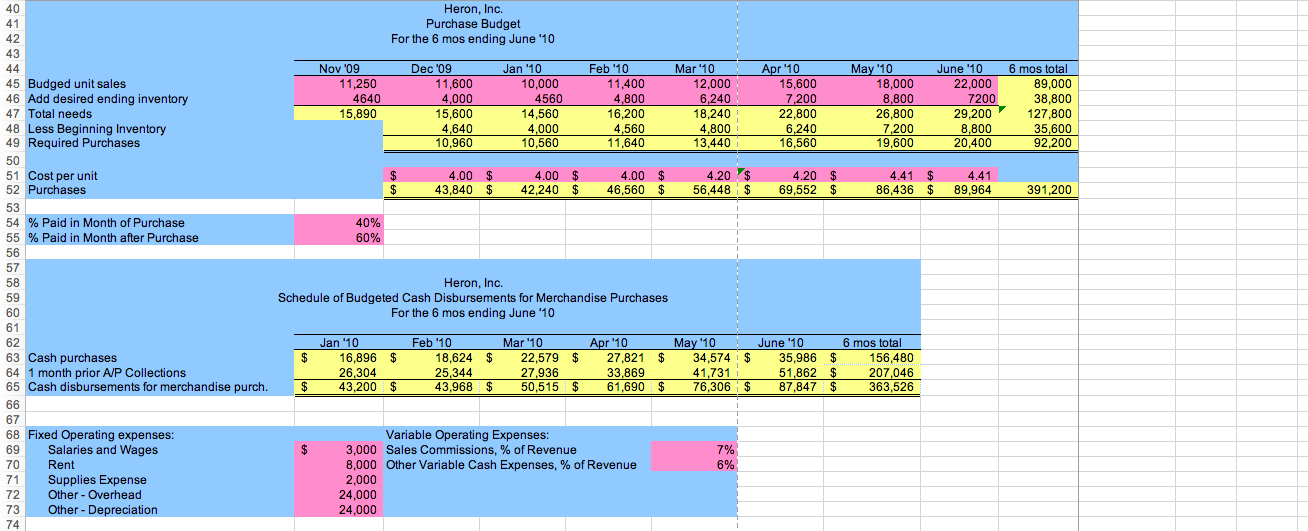Select 'Sales Commissions, % of Revenue' label
1308x531 pixels.
pyautogui.click(x=481, y=450)
